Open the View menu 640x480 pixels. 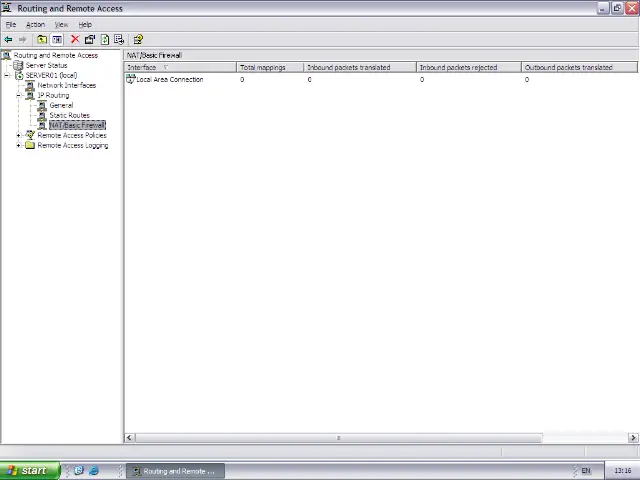coord(61,24)
